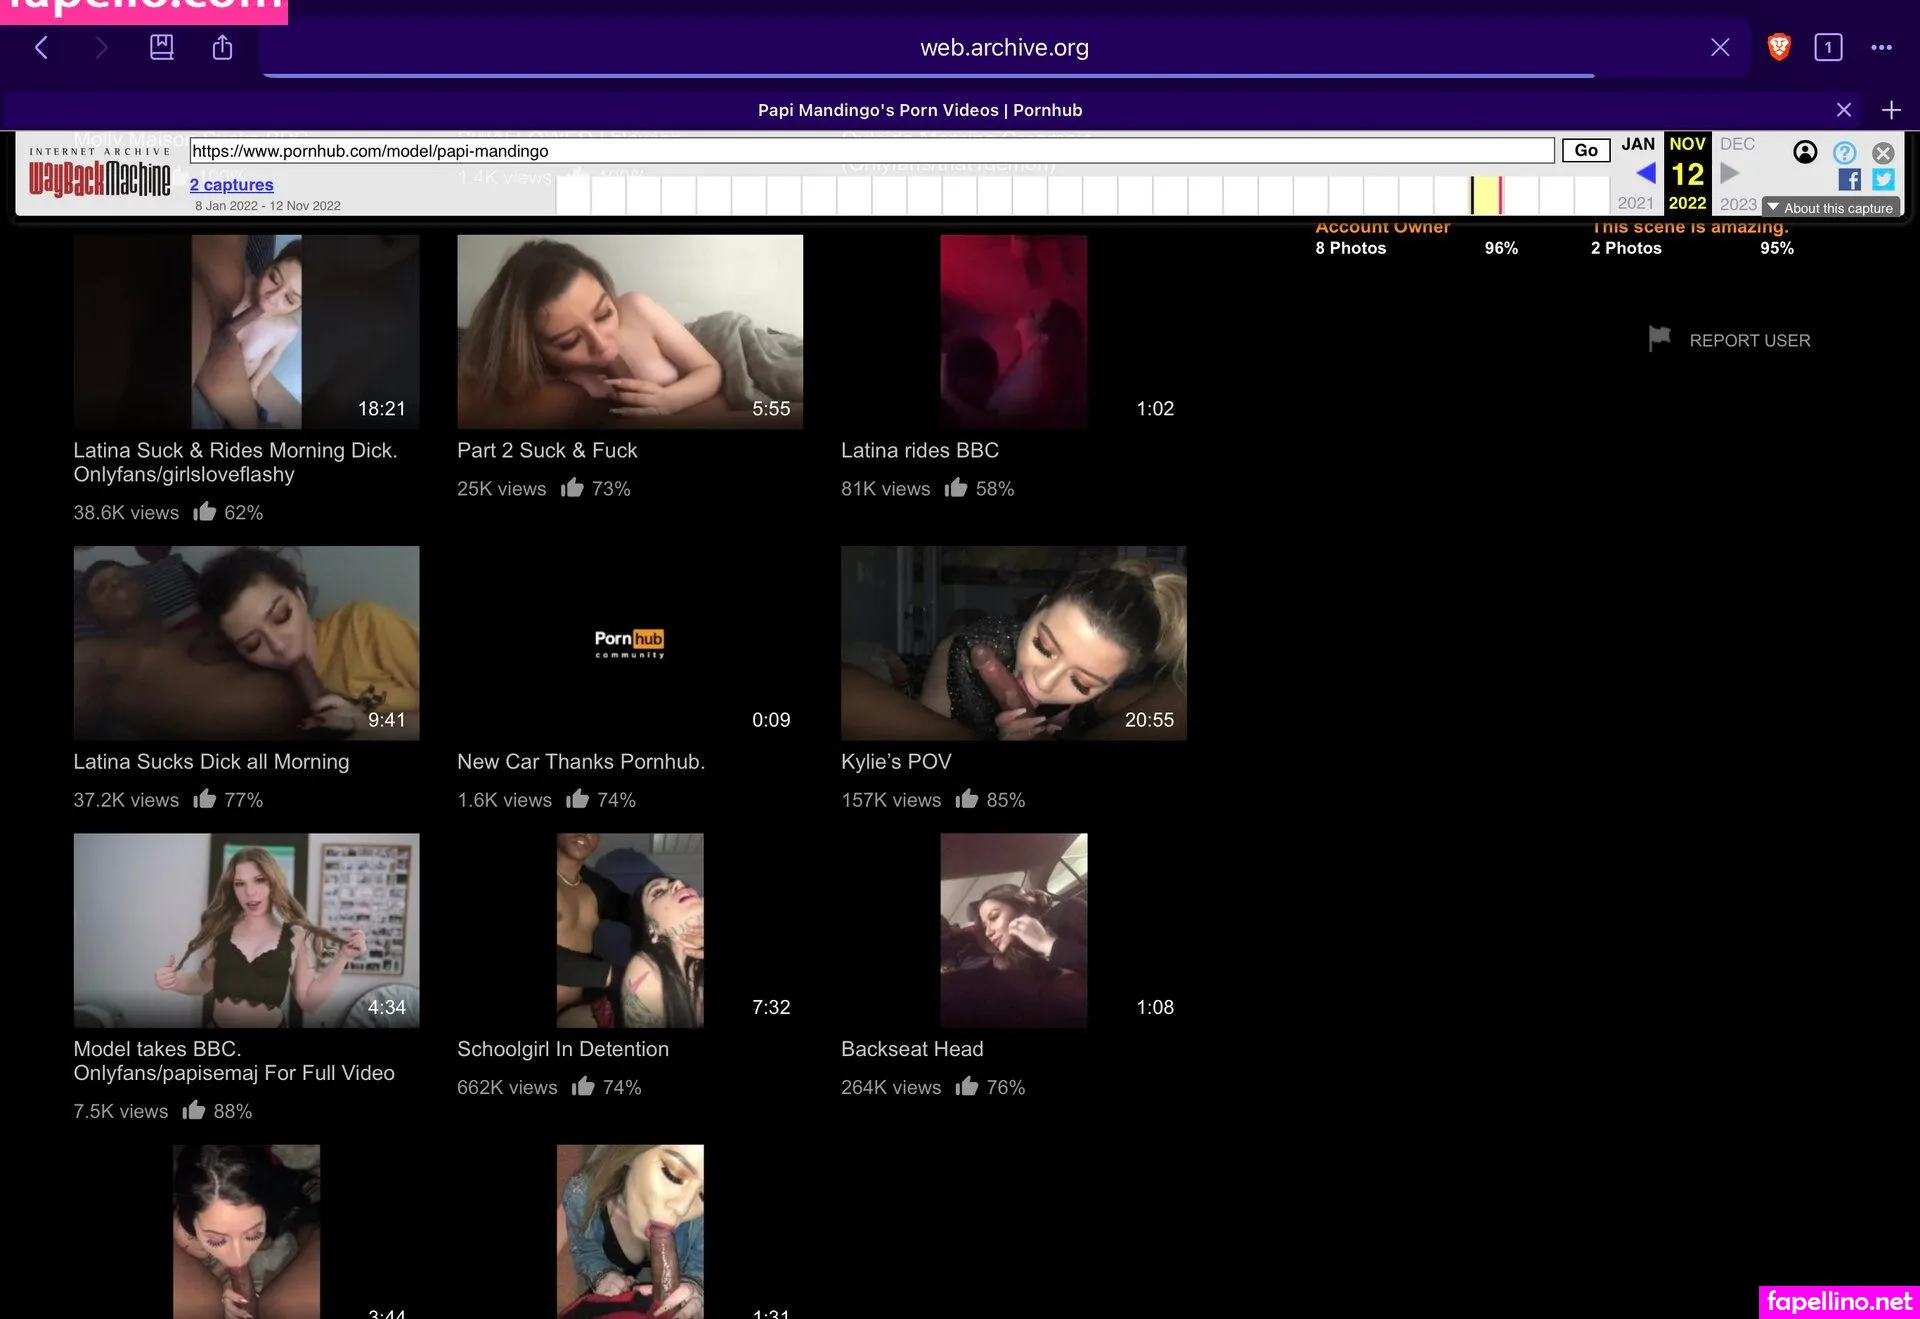
Task: Click the Wayback URL input field
Action: point(870,151)
